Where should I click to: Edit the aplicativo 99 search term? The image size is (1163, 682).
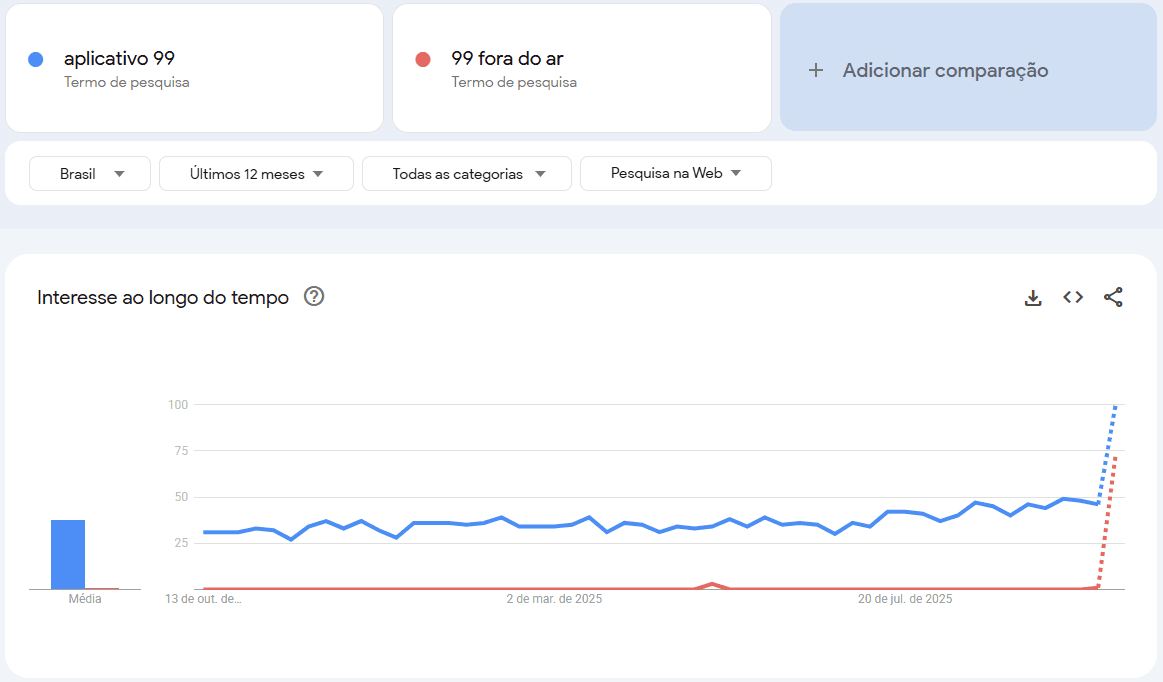(x=119, y=59)
